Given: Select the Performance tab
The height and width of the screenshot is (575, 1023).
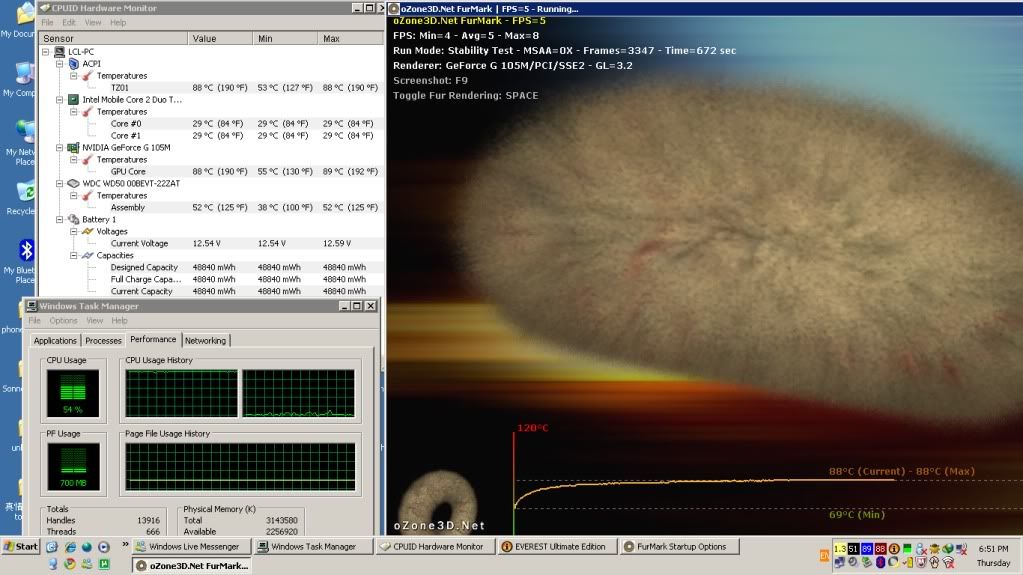Looking at the screenshot, I should coord(153,339).
